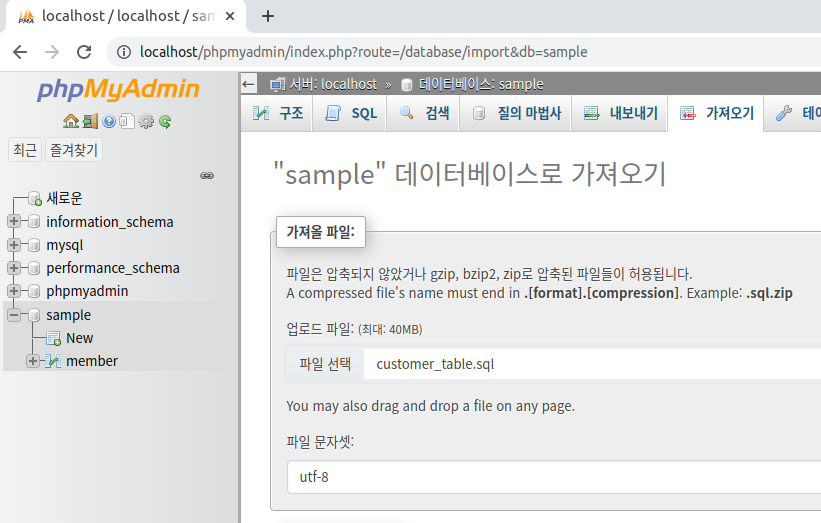Viewport: 821px width, 523px height.
Task: Reload the page with browser refresh
Action: [84, 52]
